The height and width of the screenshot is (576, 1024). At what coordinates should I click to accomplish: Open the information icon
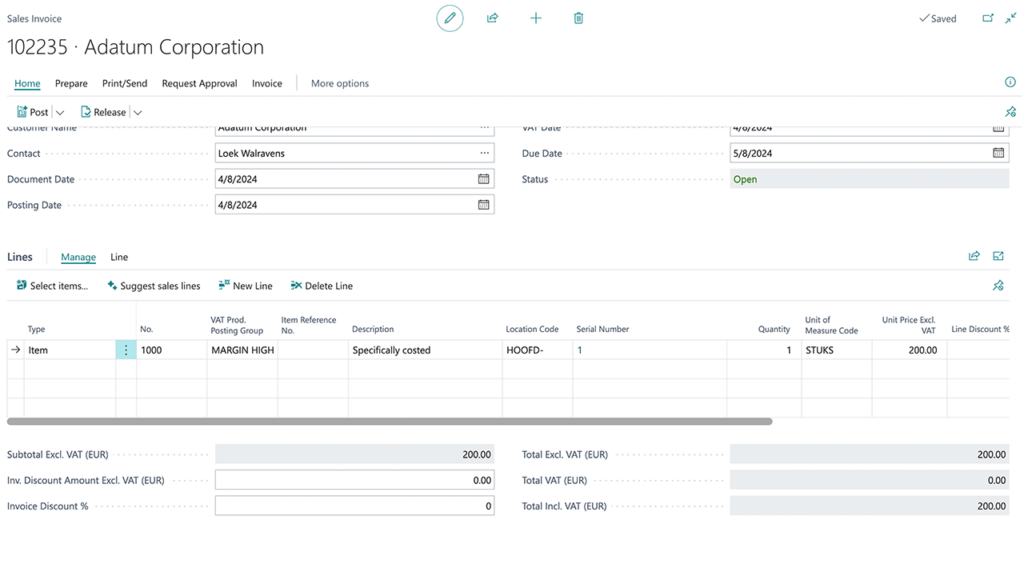[1010, 82]
